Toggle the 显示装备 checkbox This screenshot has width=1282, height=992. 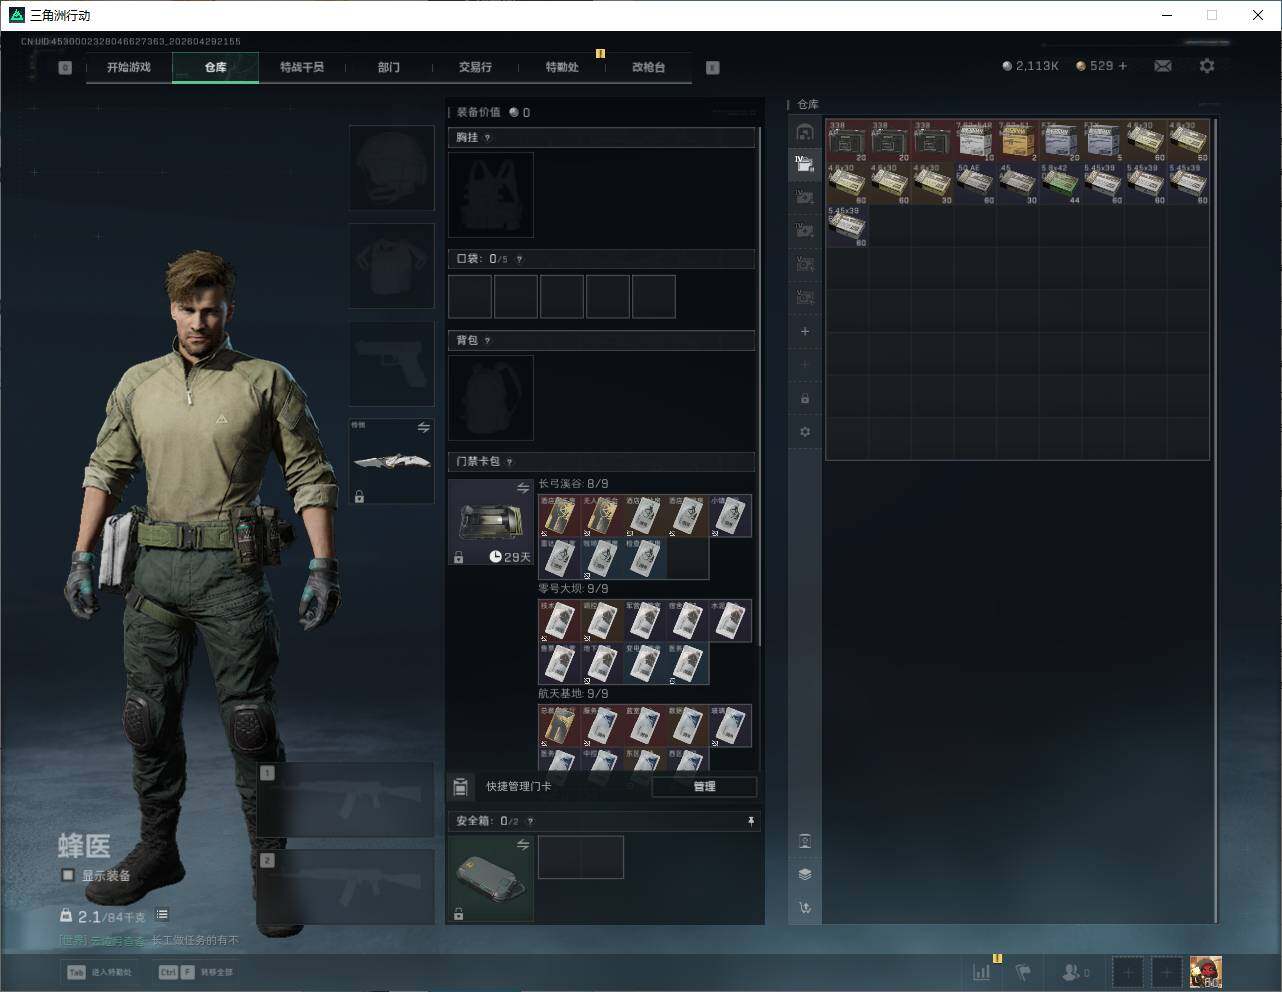coord(68,875)
